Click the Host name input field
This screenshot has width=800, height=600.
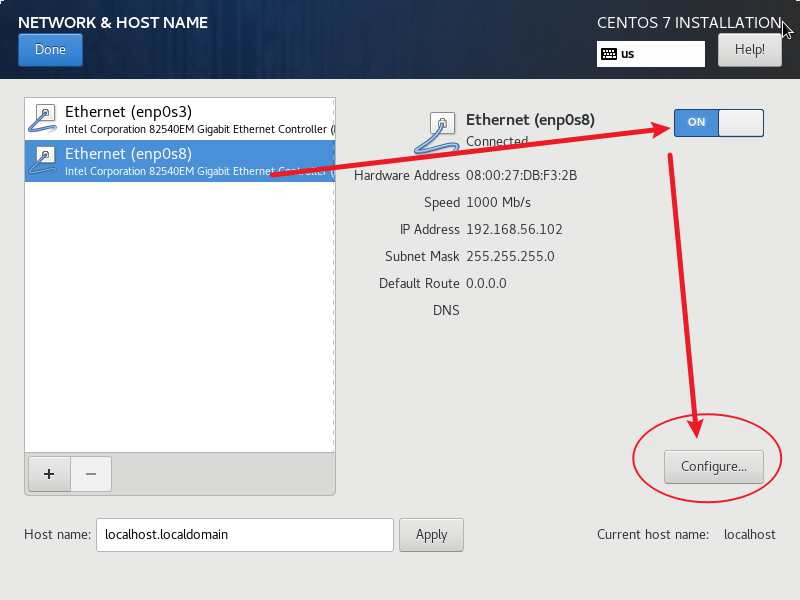coord(245,535)
